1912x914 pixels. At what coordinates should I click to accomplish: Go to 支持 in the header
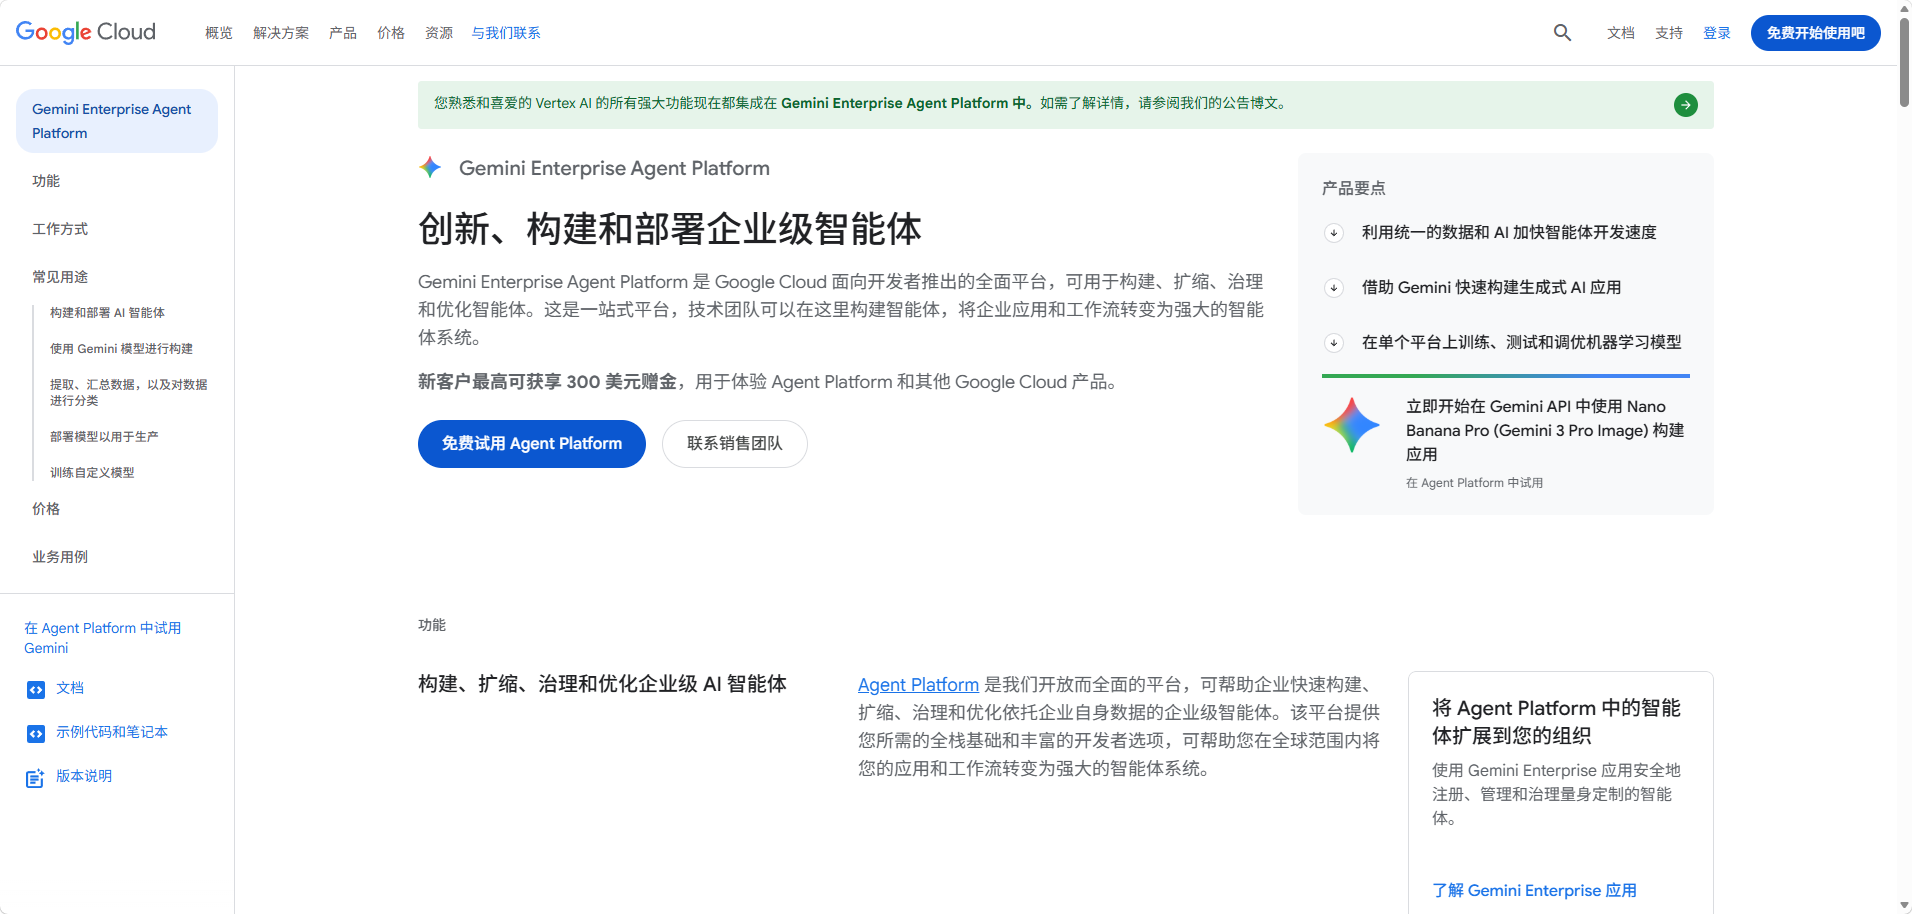[x=1669, y=33]
